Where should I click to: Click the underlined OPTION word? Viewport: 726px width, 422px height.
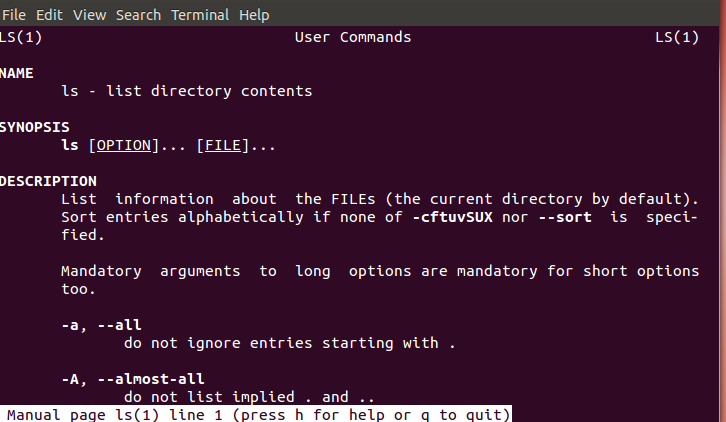[x=124, y=145]
